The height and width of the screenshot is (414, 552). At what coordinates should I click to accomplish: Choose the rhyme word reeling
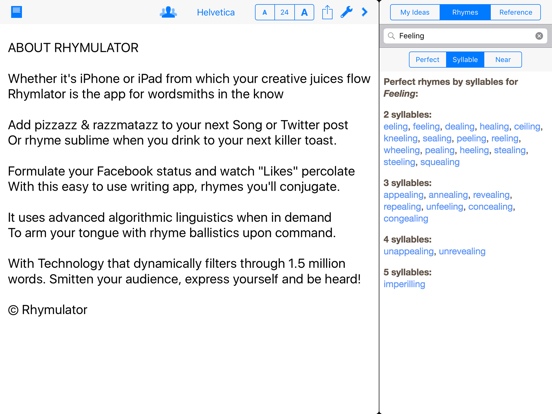[x=505, y=138]
